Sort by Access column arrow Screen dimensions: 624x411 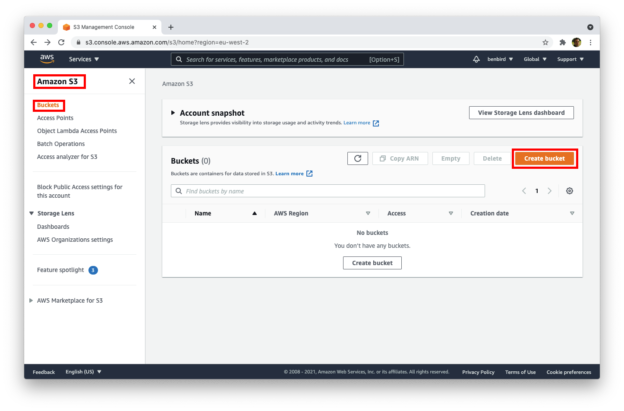pyautogui.click(x=450, y=213)
